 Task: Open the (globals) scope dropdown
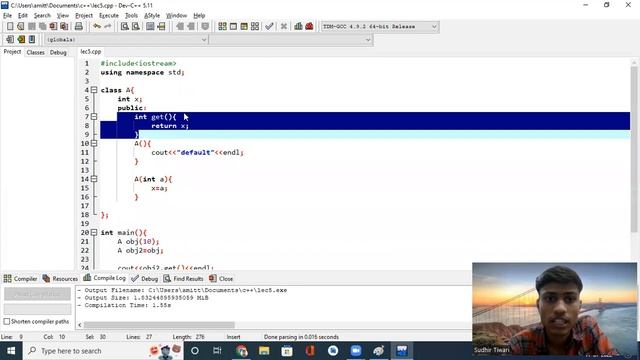click(x=126, y=40)
